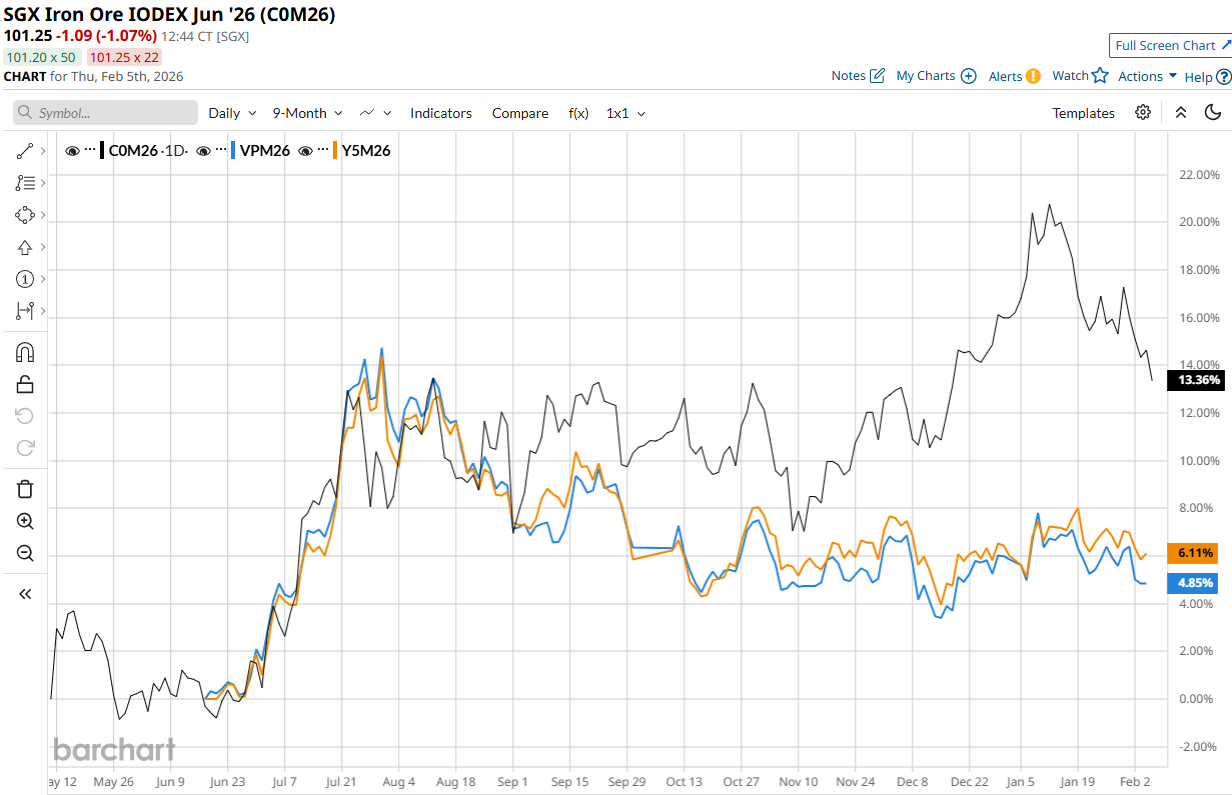The height and width of the screenshot is (795, 1232).
Task: Expand the 9-Month period dropdown
Action: [307, 113]
